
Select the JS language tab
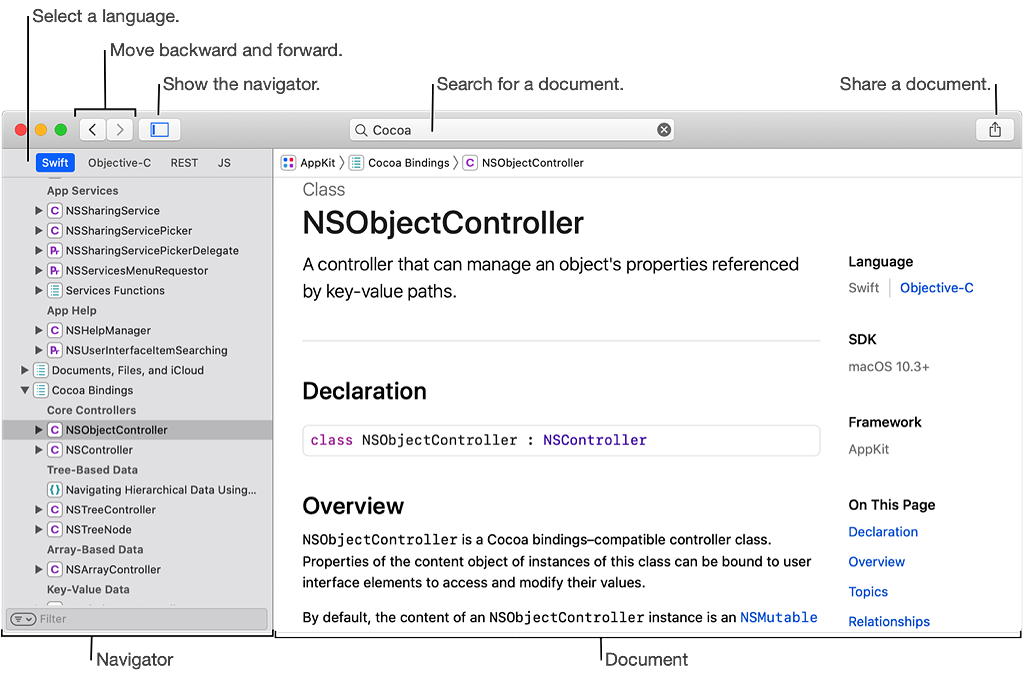[224, 163]
